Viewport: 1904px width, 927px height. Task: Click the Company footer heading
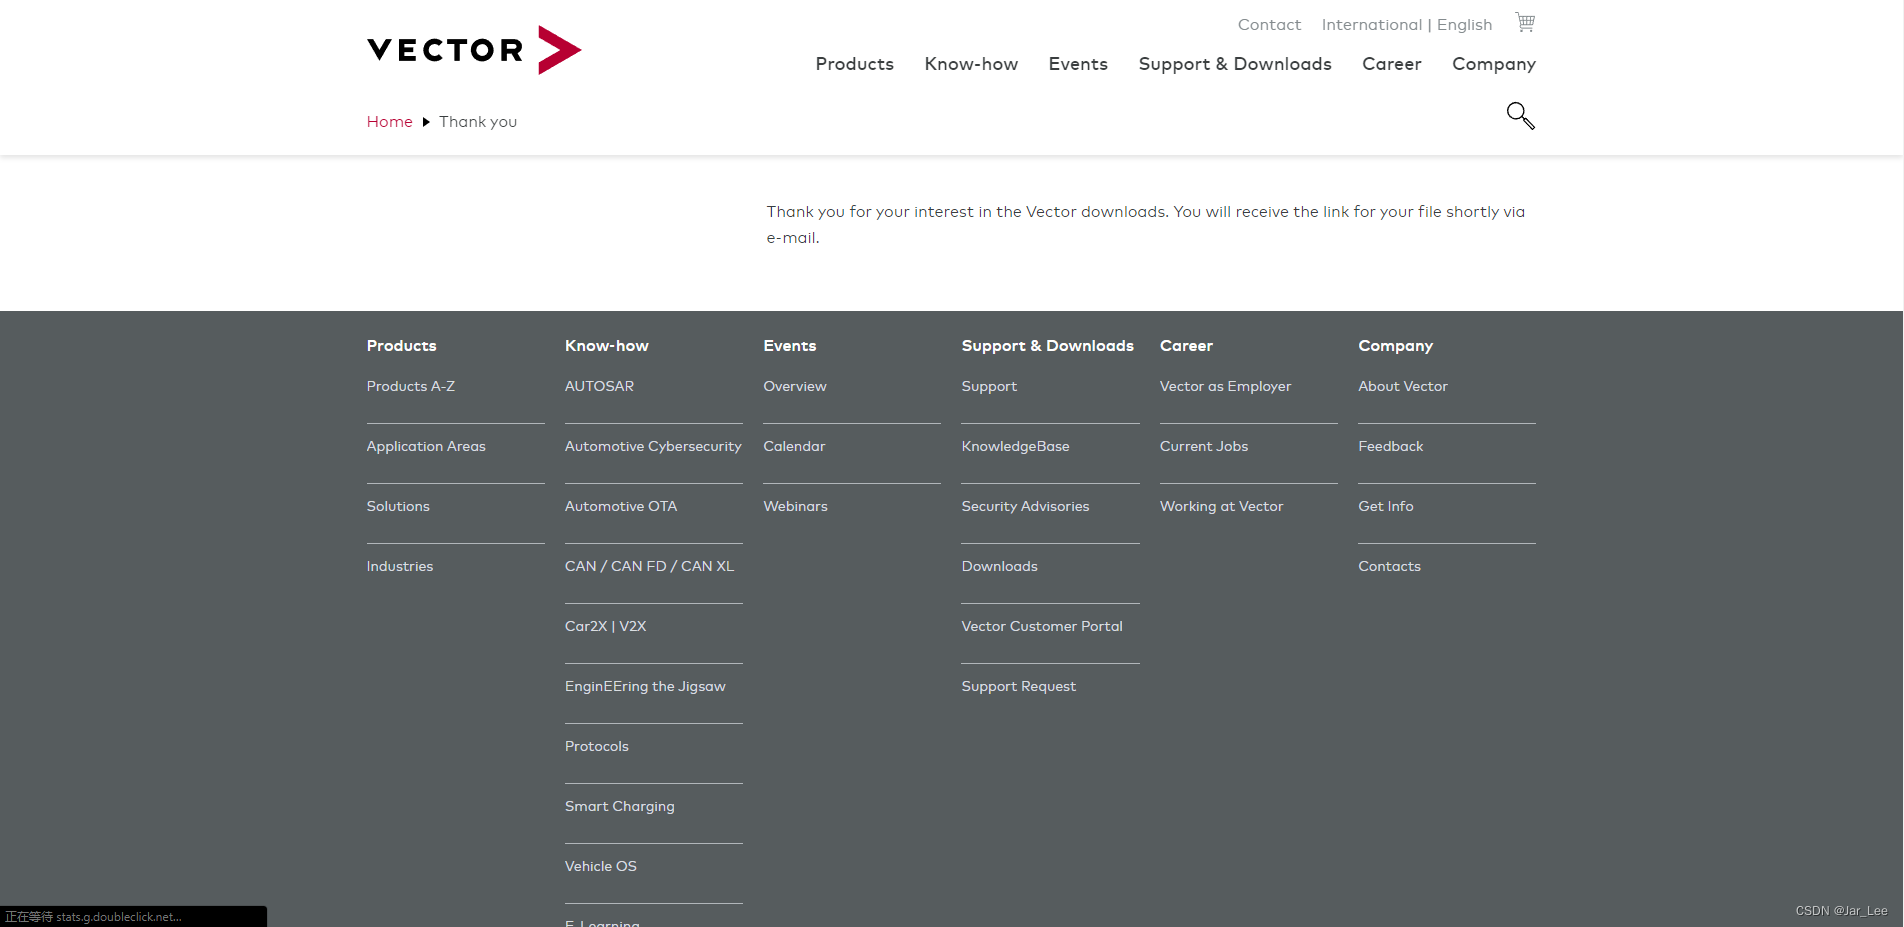[1395, 346]
